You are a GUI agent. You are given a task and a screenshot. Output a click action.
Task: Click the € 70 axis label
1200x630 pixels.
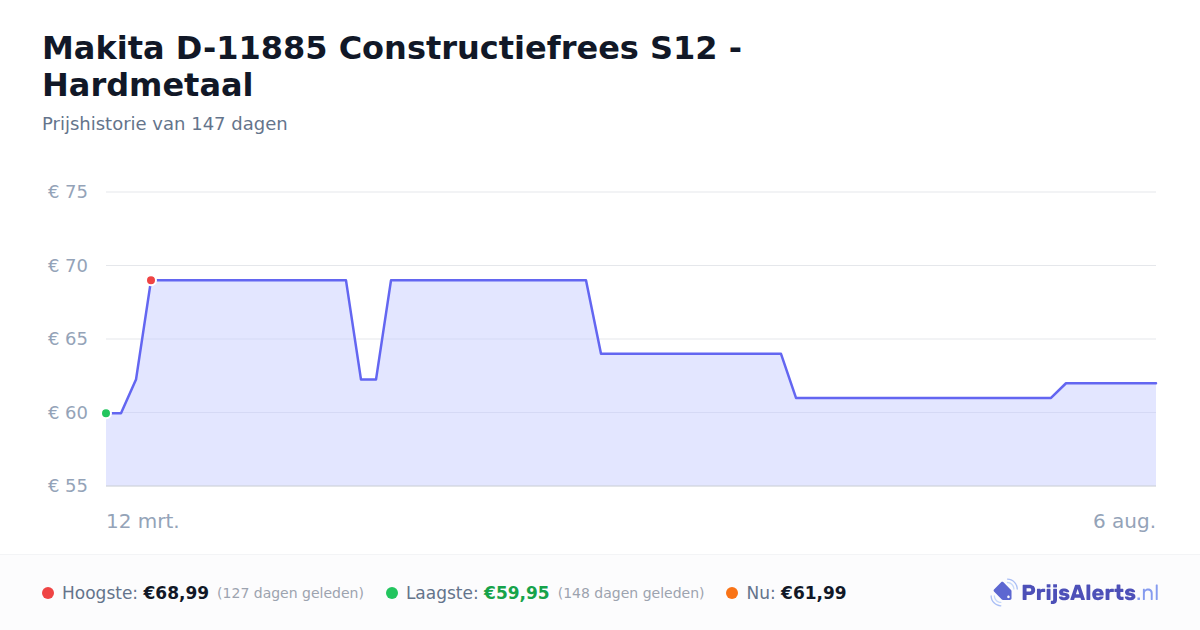(x=68, y=266)
